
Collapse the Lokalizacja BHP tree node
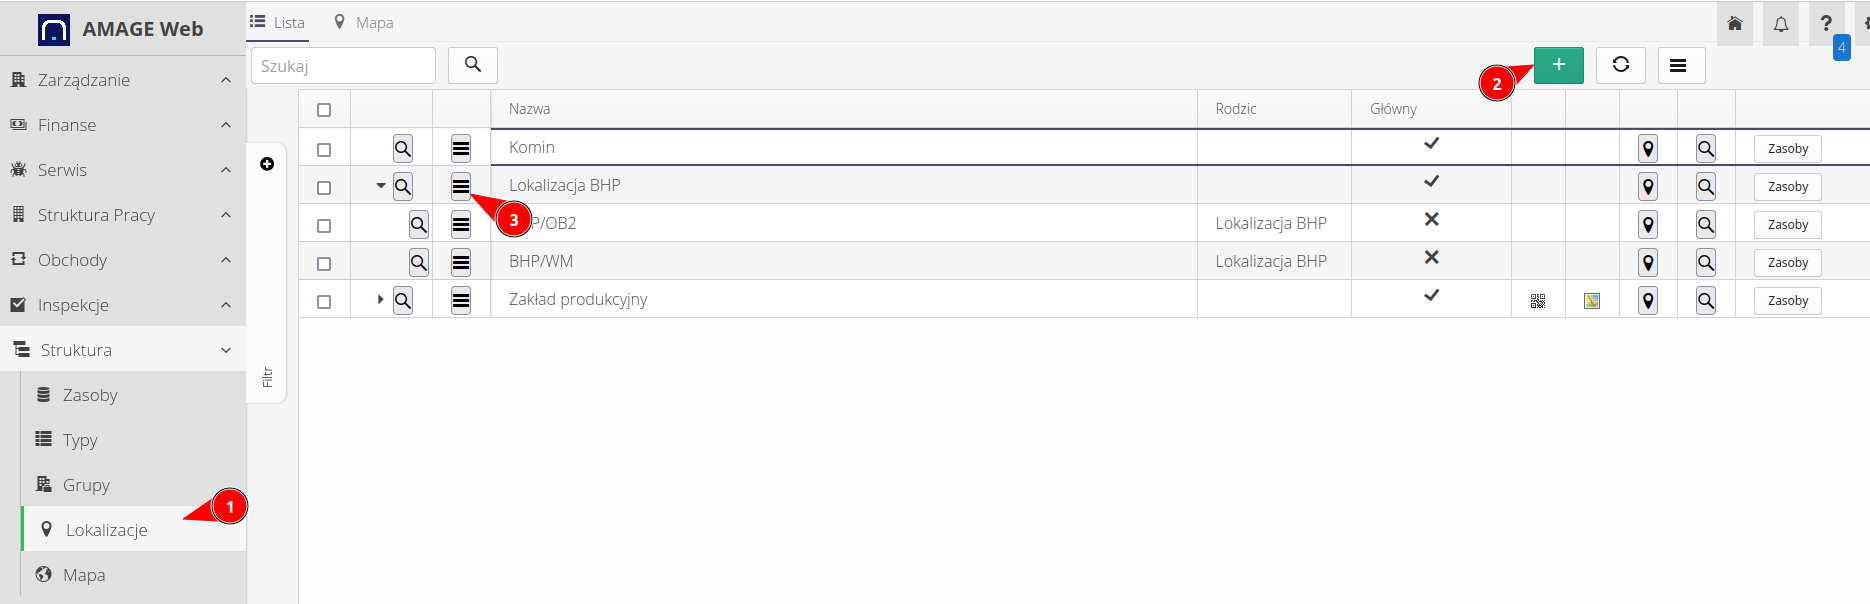380,186
